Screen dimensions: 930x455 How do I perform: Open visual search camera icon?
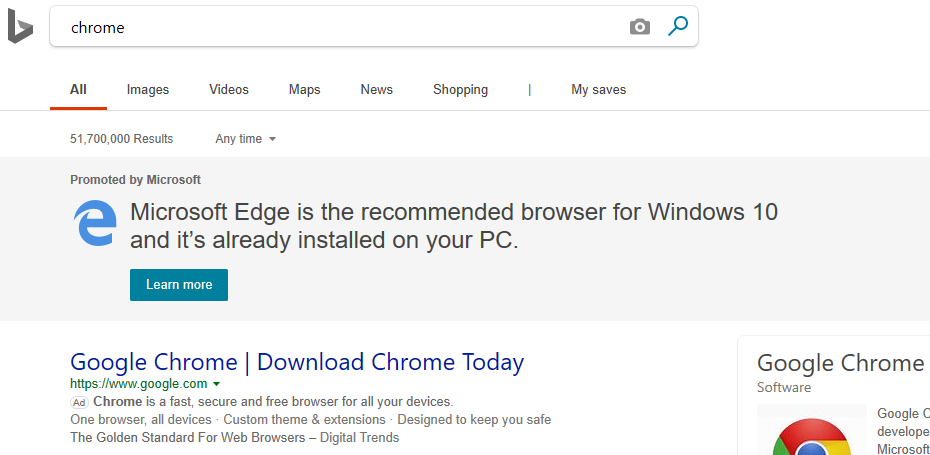tap(639, 27)
